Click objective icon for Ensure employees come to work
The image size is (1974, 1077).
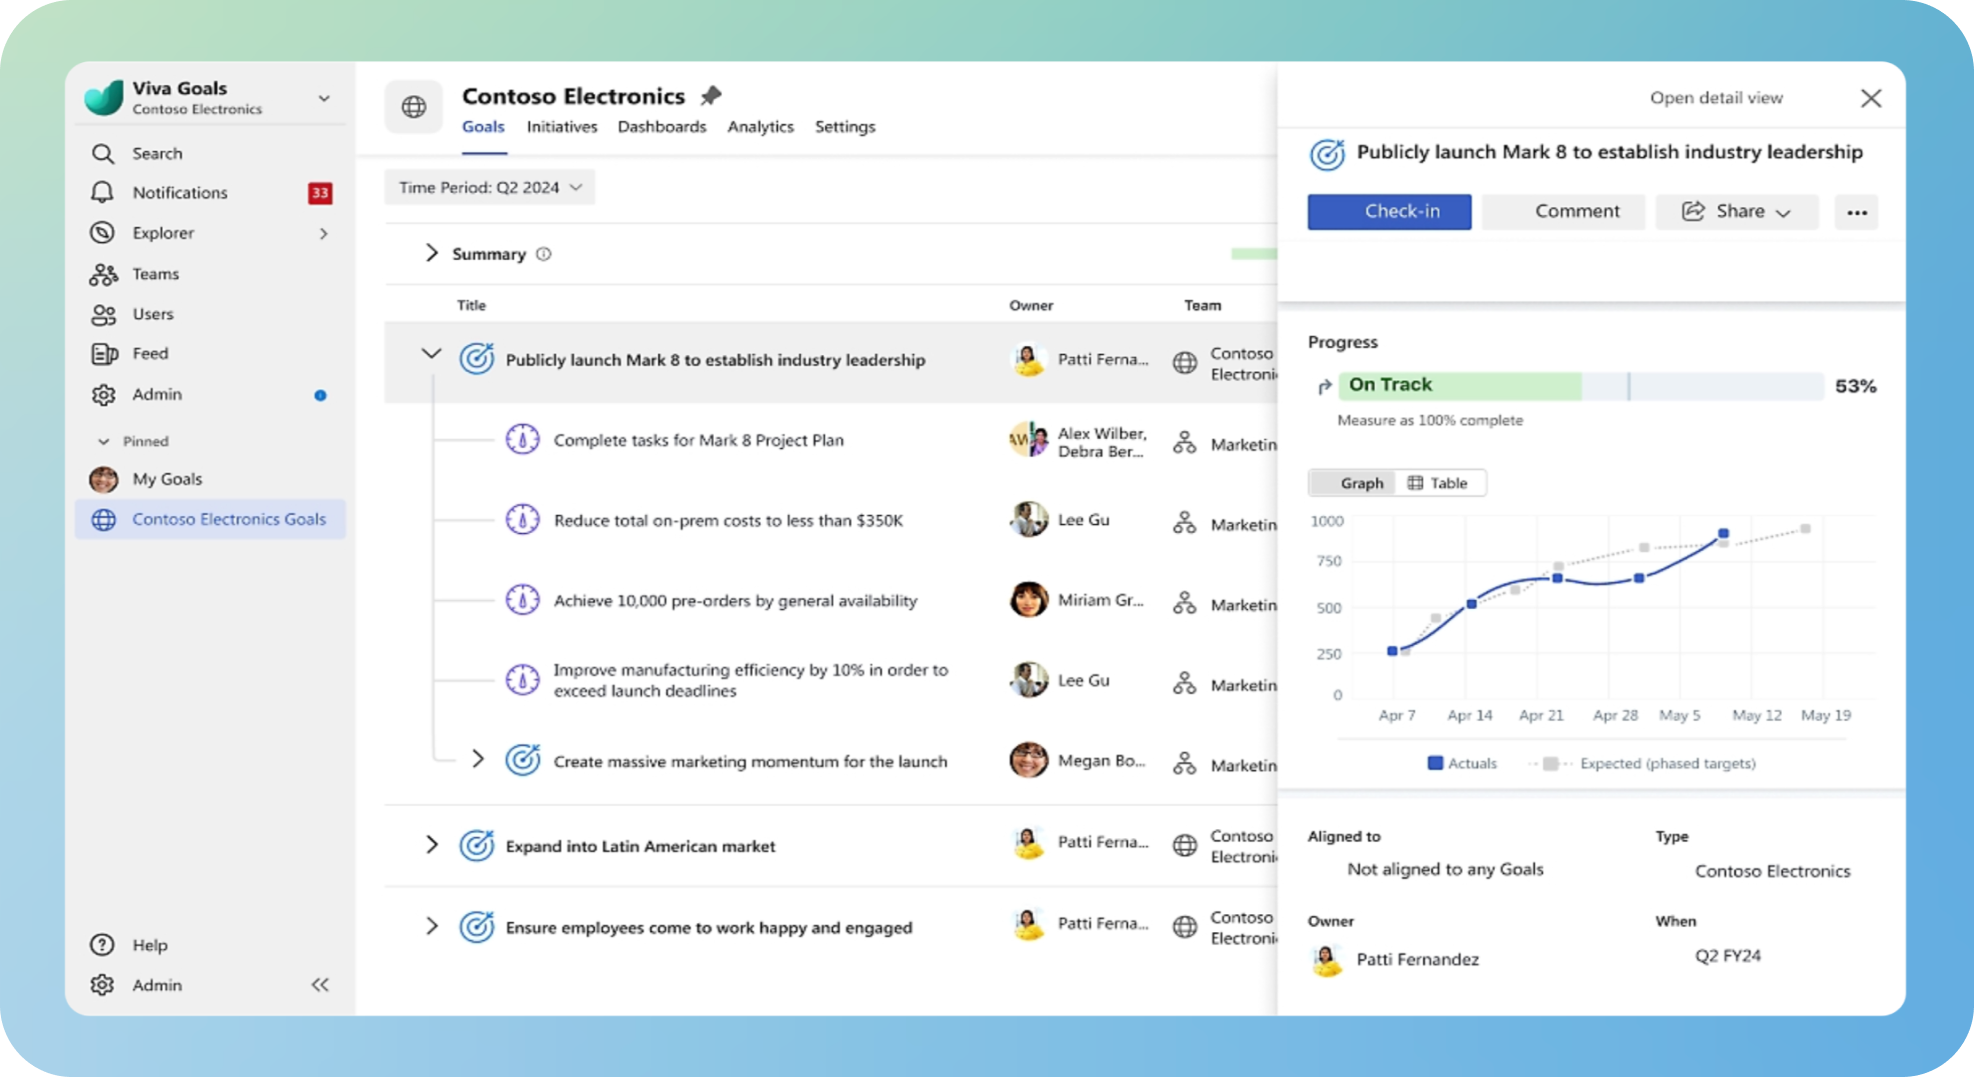tap(477, 926)
